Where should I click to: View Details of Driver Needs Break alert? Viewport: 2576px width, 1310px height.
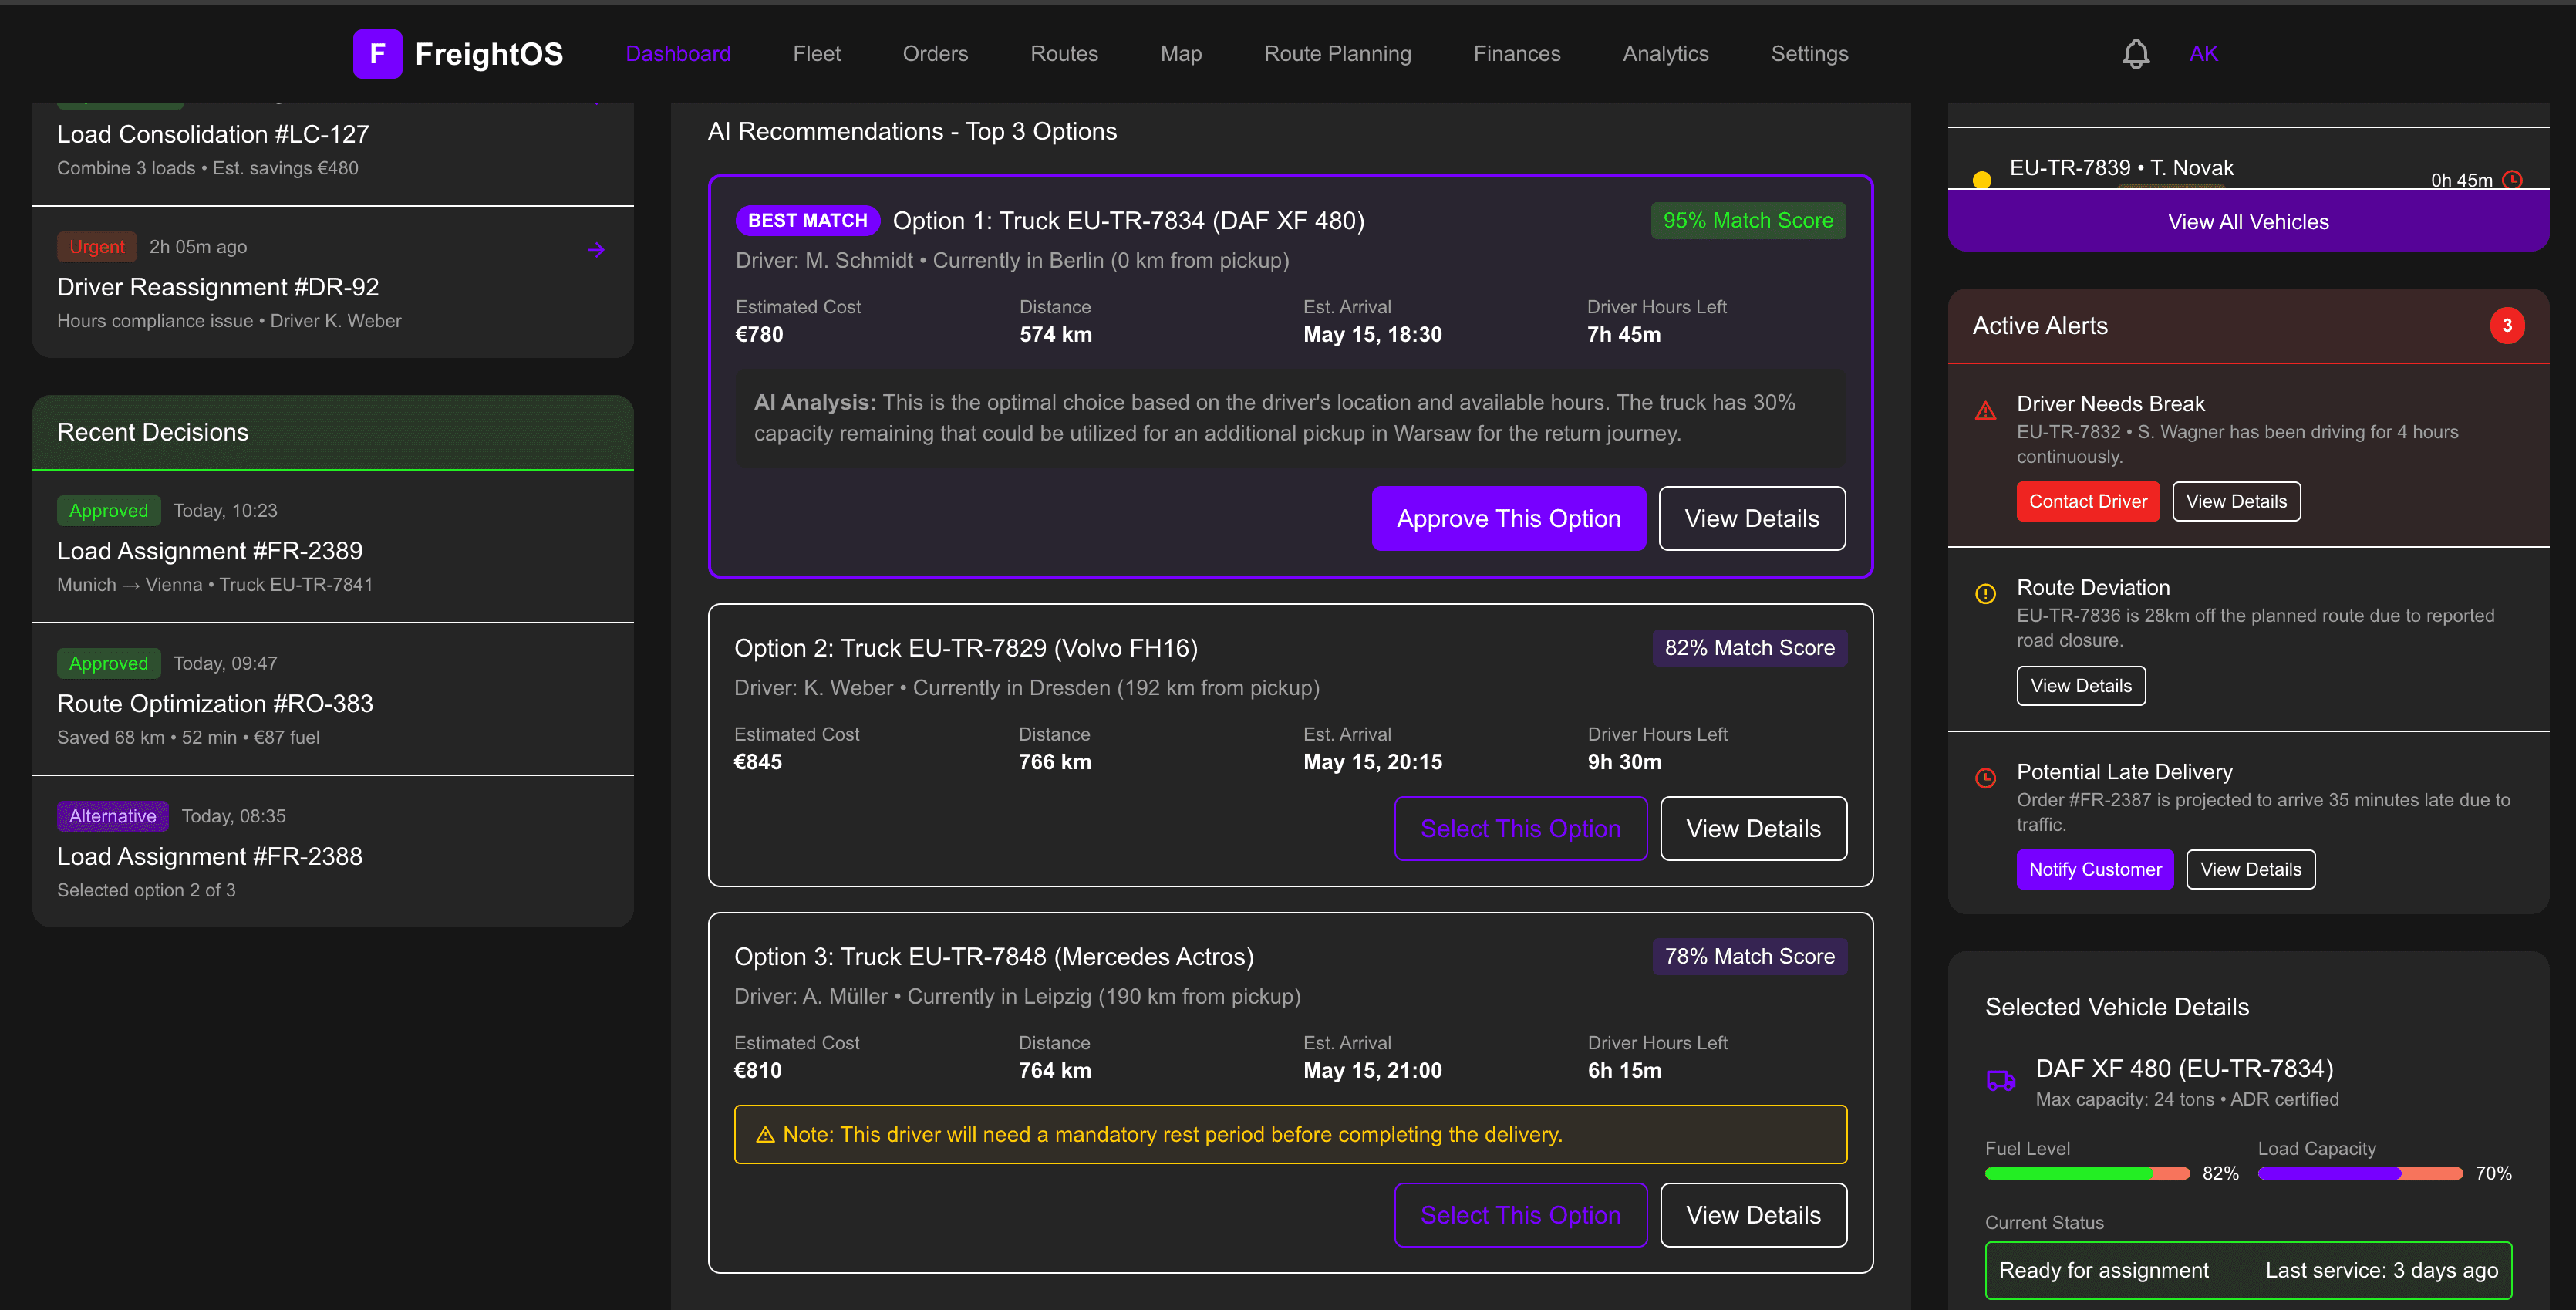point(2236,501)
